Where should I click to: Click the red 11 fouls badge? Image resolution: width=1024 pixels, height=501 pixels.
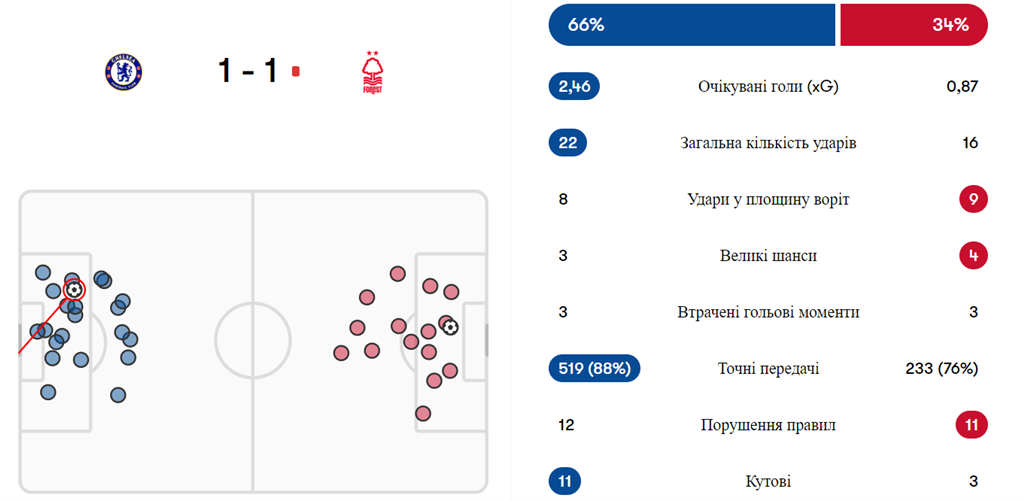[x=972, y=425]
